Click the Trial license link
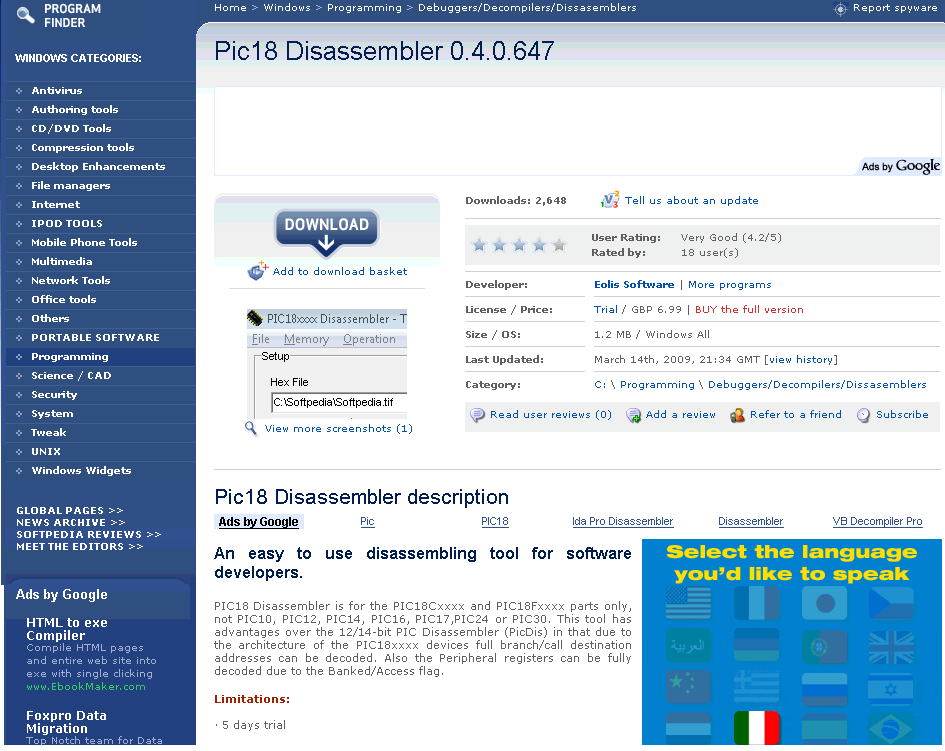The height and width of the screenshot is (751, 945). tap(606, 309)
